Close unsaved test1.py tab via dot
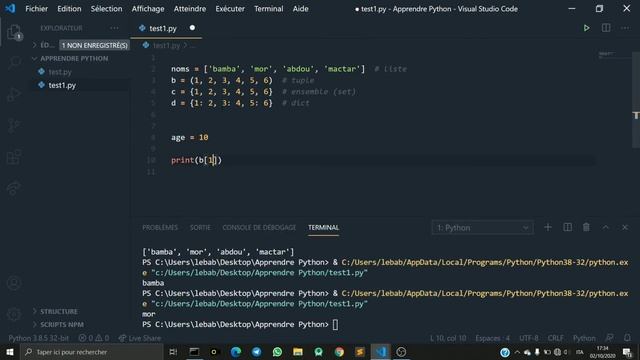 pos(192,28)
